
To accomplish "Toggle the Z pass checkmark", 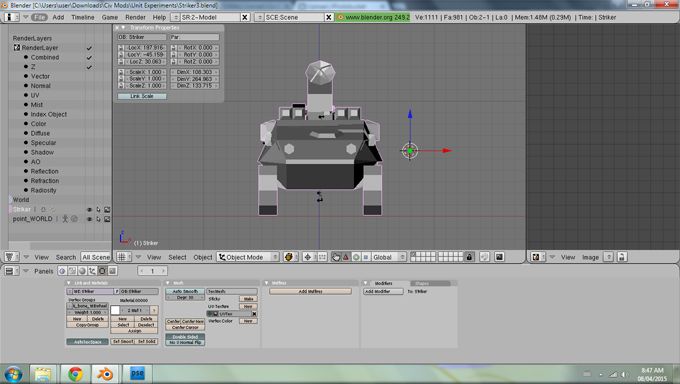I will click(89, 67).
